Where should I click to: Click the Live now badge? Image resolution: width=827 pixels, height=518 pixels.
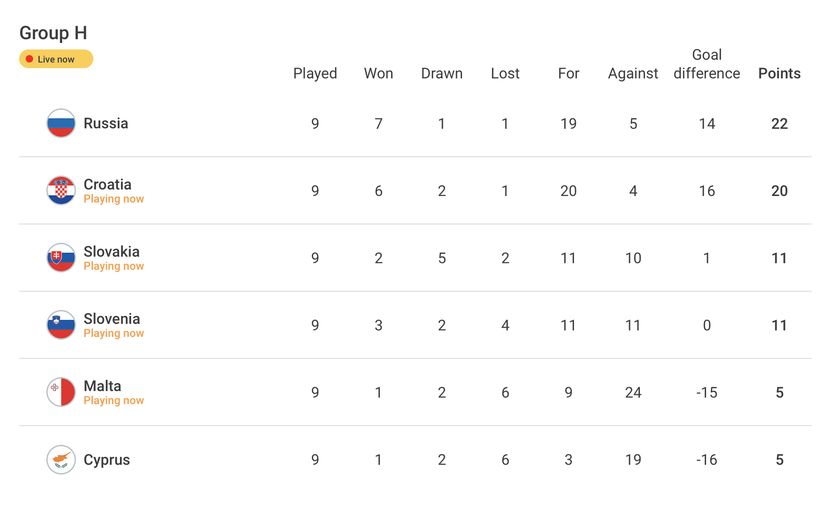(x=56, y=60)
